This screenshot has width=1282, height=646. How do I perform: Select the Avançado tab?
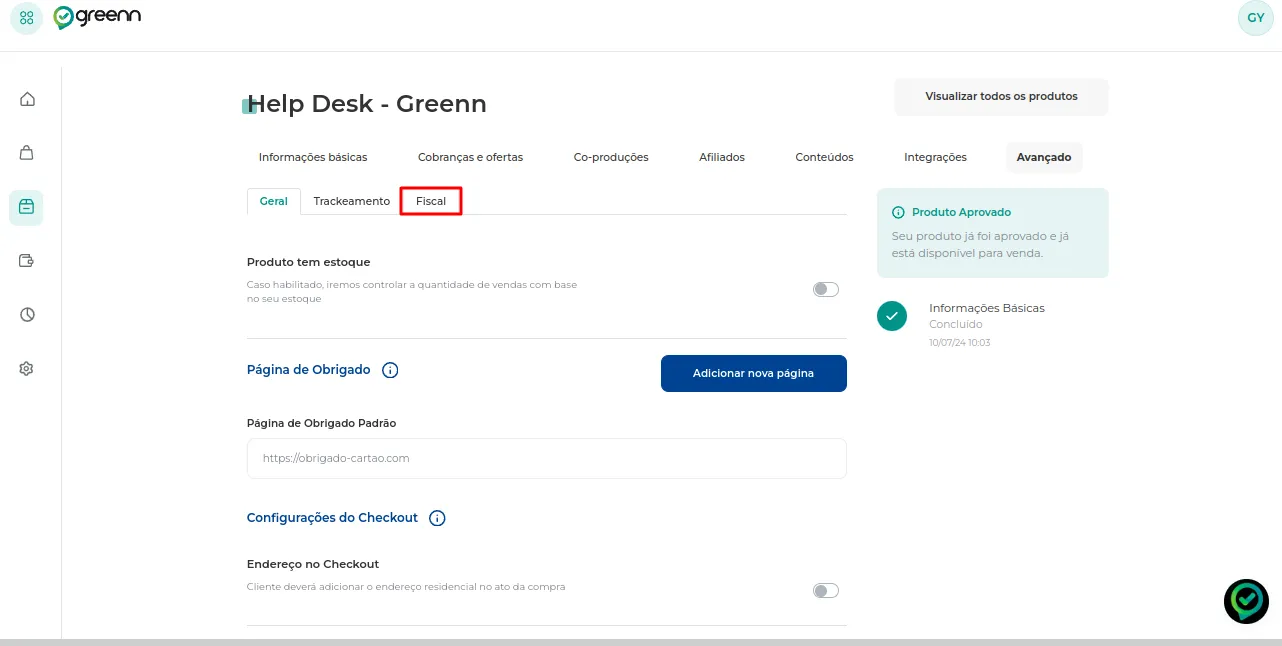1044,157
